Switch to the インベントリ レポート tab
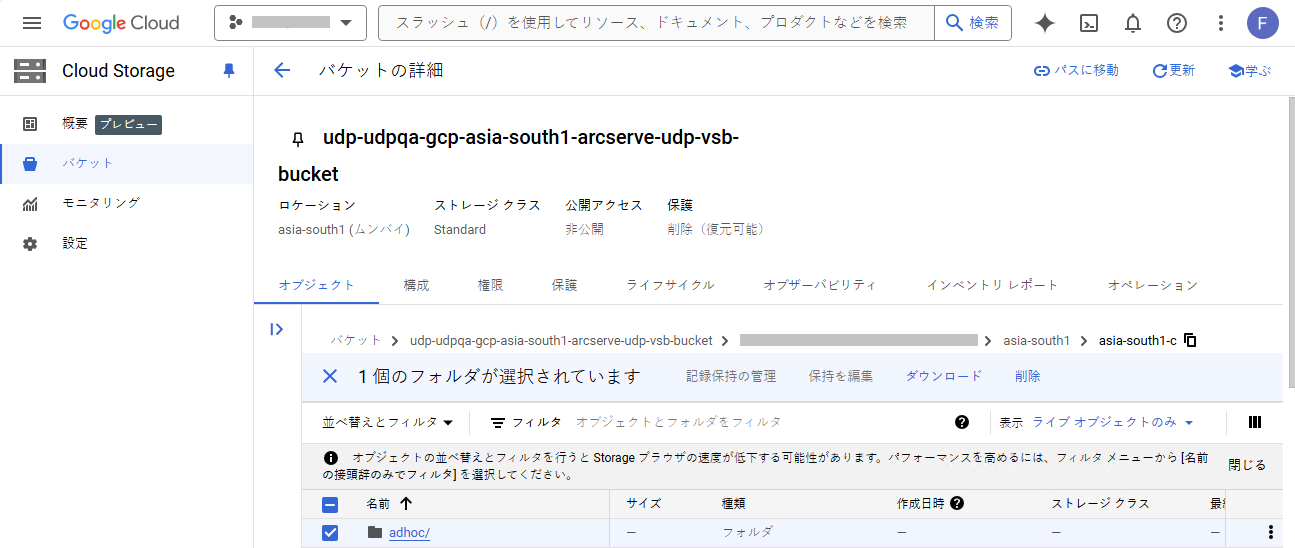The height and width of the screenshot is (548, 1295). 992,285
